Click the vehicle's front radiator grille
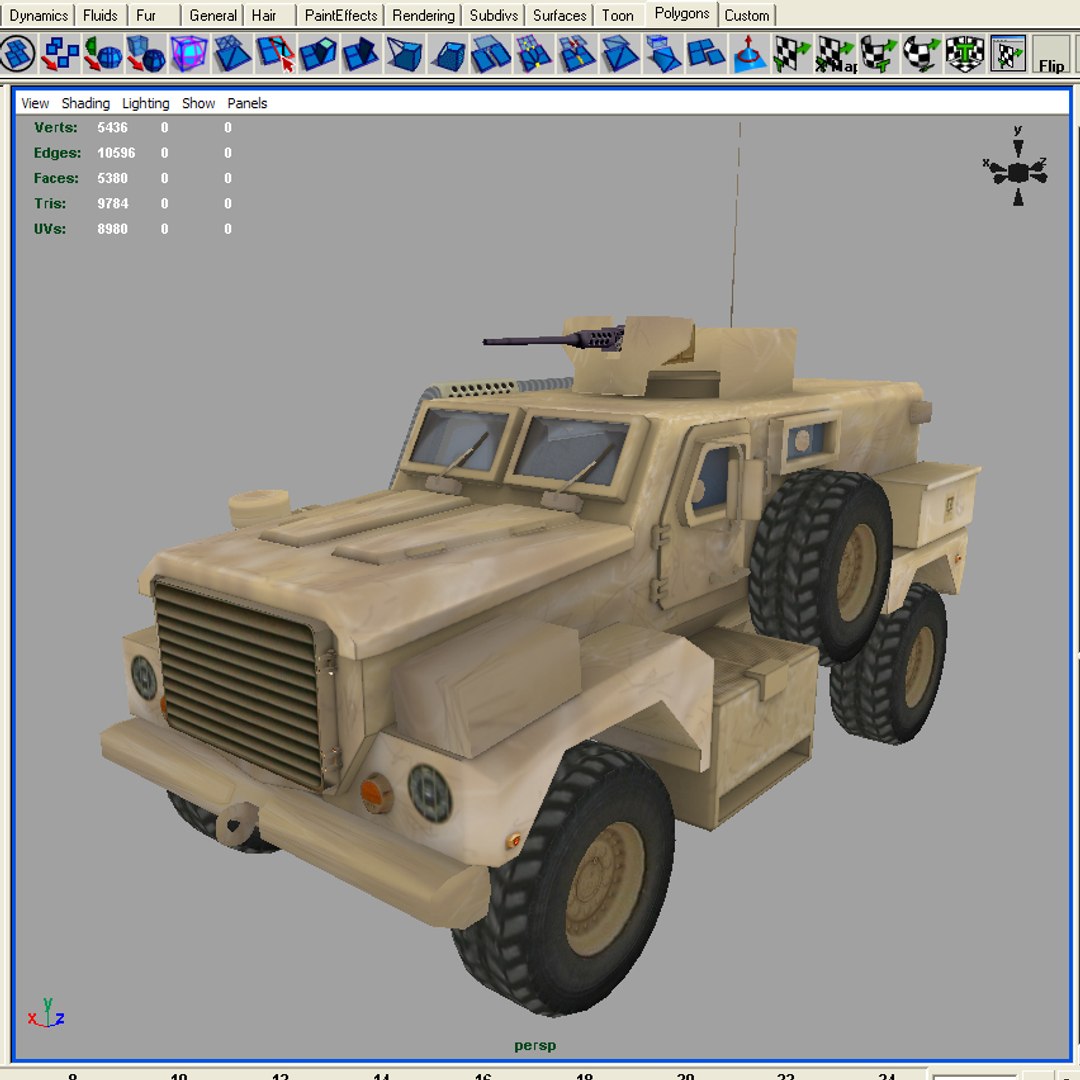Screen dimensions: 1080x1080 pos(238,685)
